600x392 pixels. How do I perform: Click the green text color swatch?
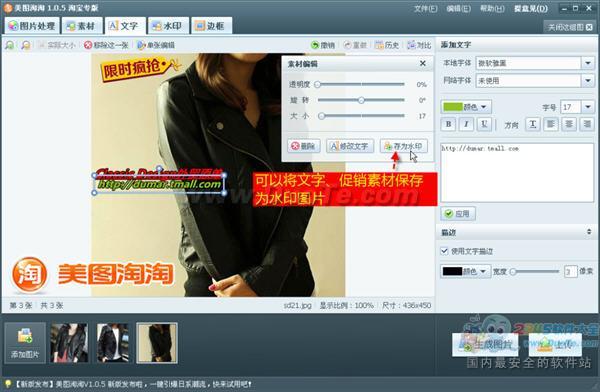coord(453,107)
